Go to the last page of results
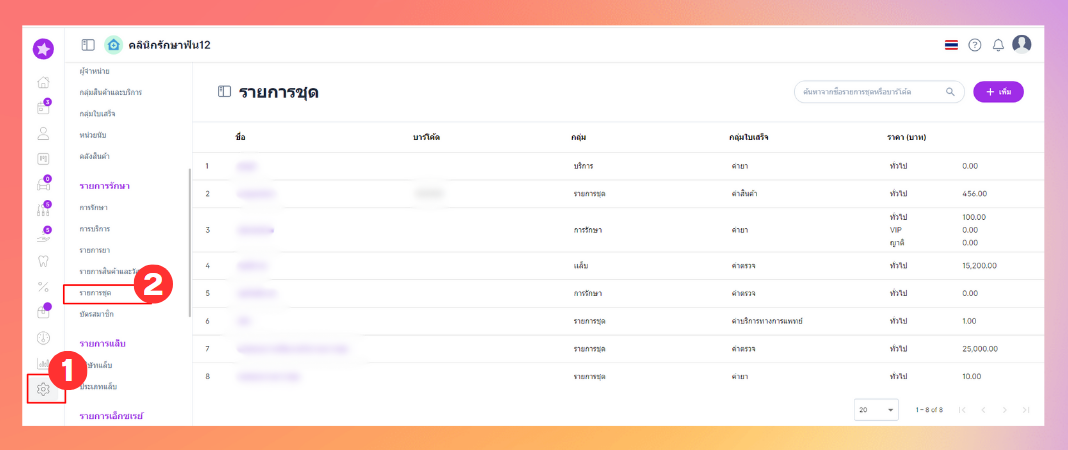The height and width of the screenshot is (450, 1068). (x=1026, y=410)
